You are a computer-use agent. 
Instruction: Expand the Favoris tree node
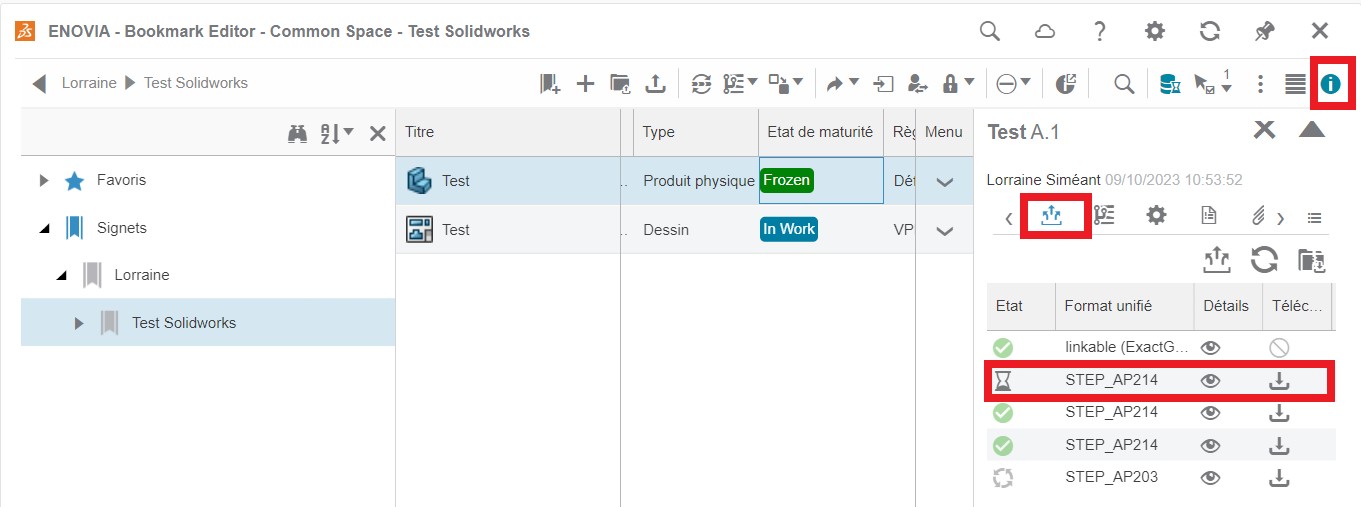pyautogui.click(x=44, y=181)
